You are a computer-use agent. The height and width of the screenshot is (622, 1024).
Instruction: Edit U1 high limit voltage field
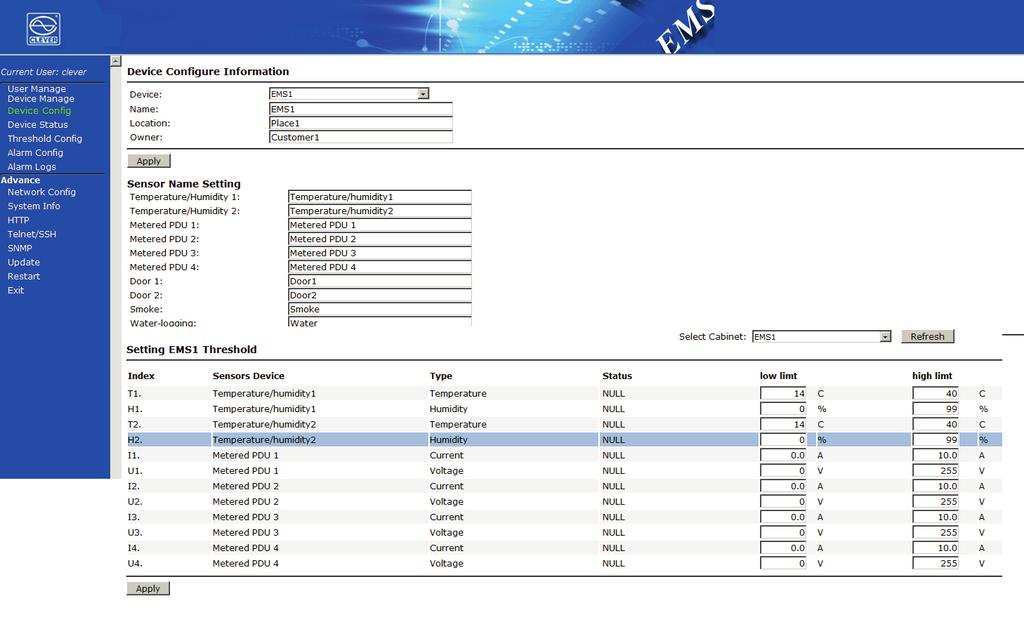[935, 470]
